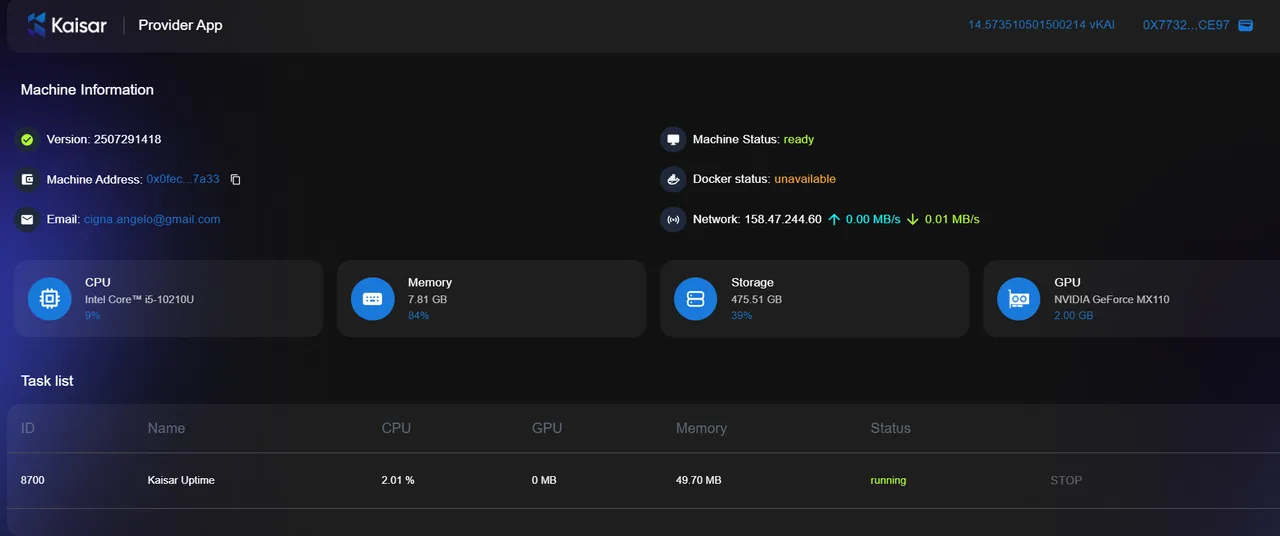Click the Kaisar brand name
Screen dimensions: 1280x536
click(x=78, y=25)
